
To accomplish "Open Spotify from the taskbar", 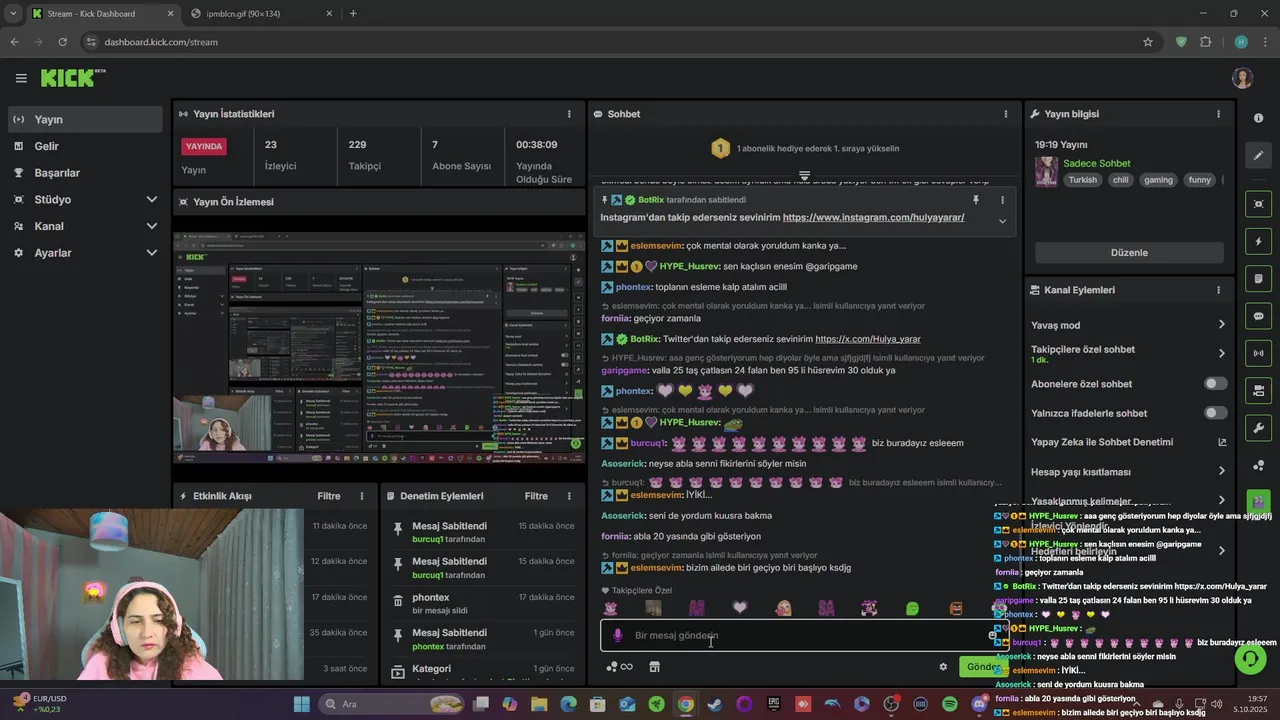I will 950,704.
